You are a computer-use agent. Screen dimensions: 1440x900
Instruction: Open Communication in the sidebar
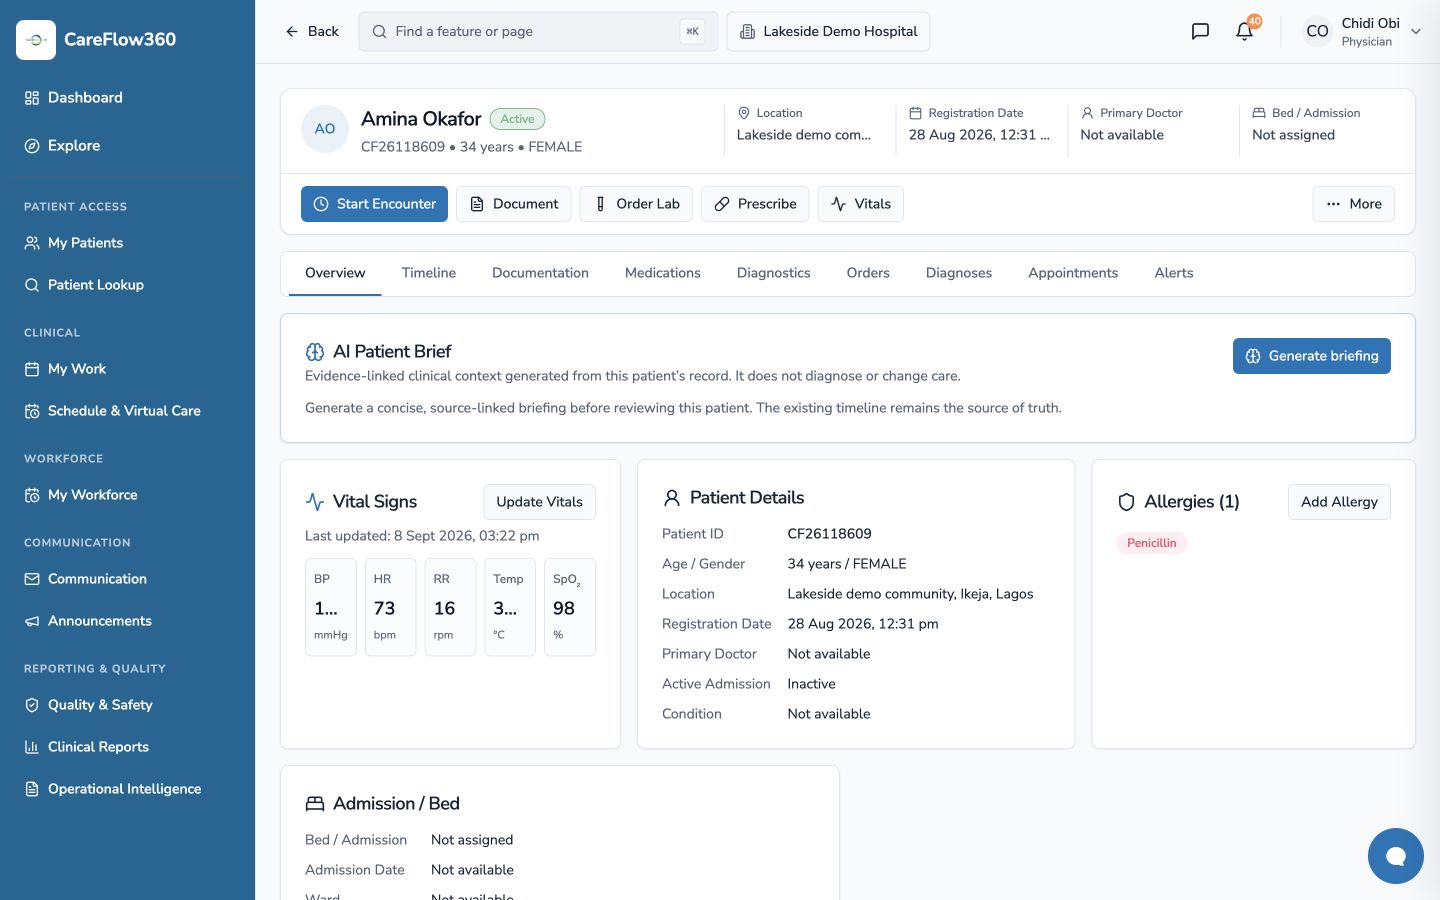tap(128, 579)
